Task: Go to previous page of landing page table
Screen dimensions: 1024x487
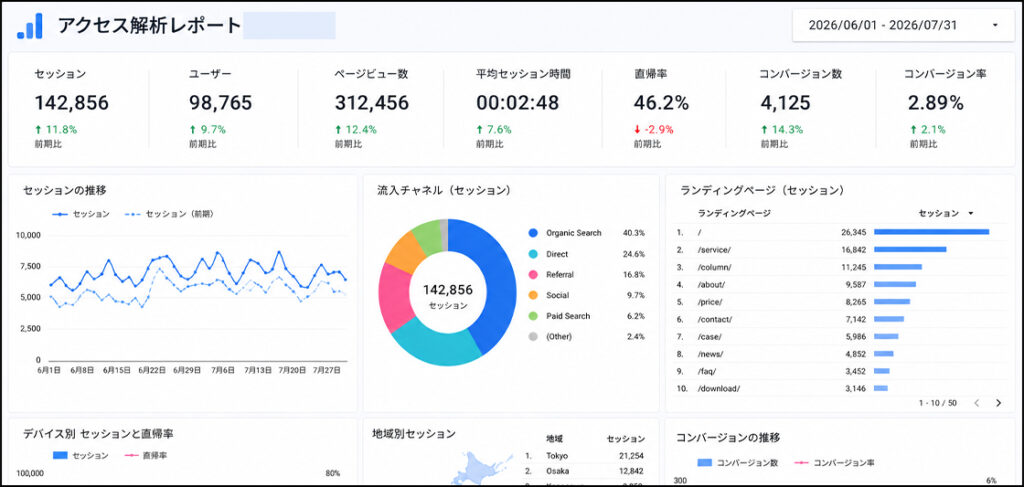Action: click(x=976, y=403)
